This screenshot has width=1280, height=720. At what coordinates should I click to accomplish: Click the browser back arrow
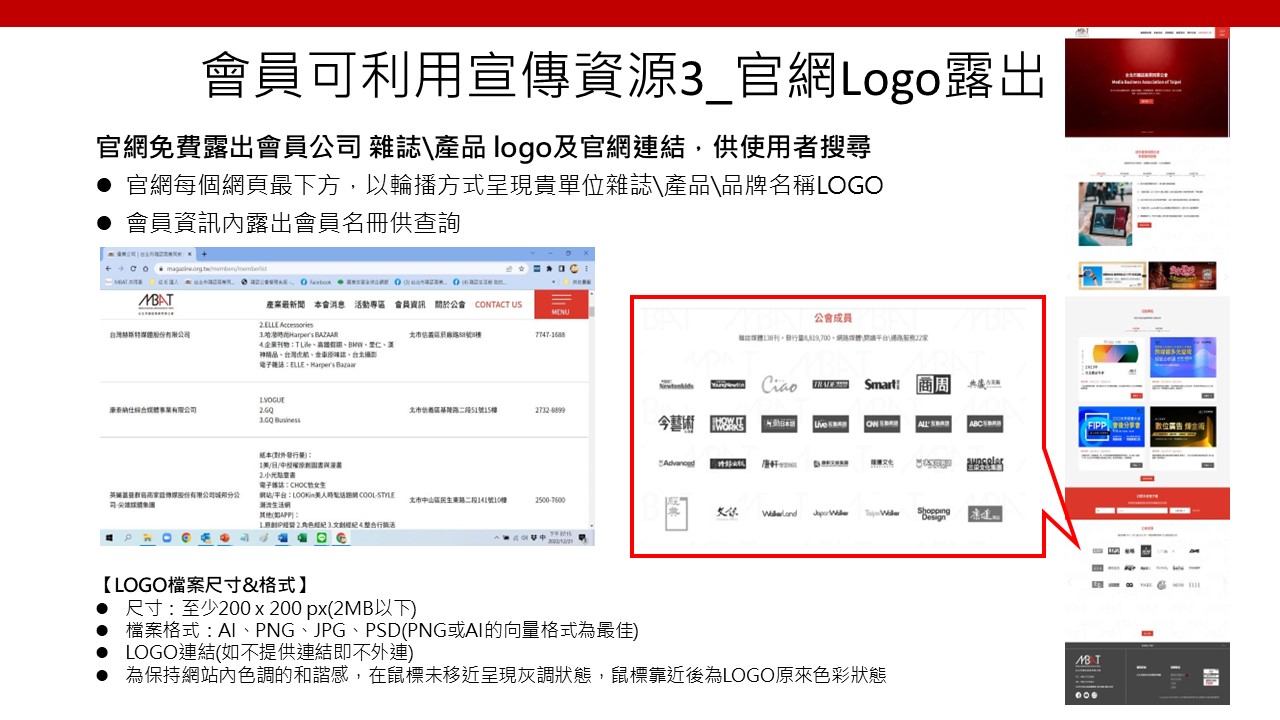(109, 268)
